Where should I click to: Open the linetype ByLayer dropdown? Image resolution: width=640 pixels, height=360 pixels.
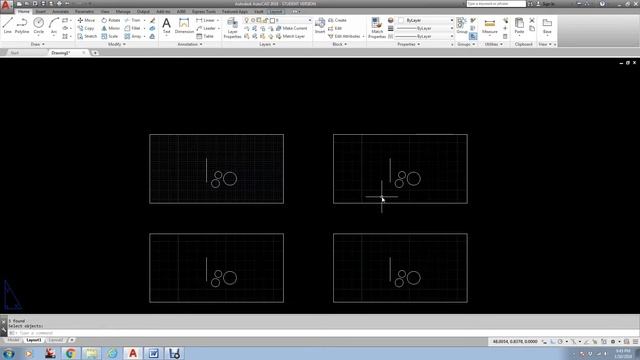pos(425,36)
